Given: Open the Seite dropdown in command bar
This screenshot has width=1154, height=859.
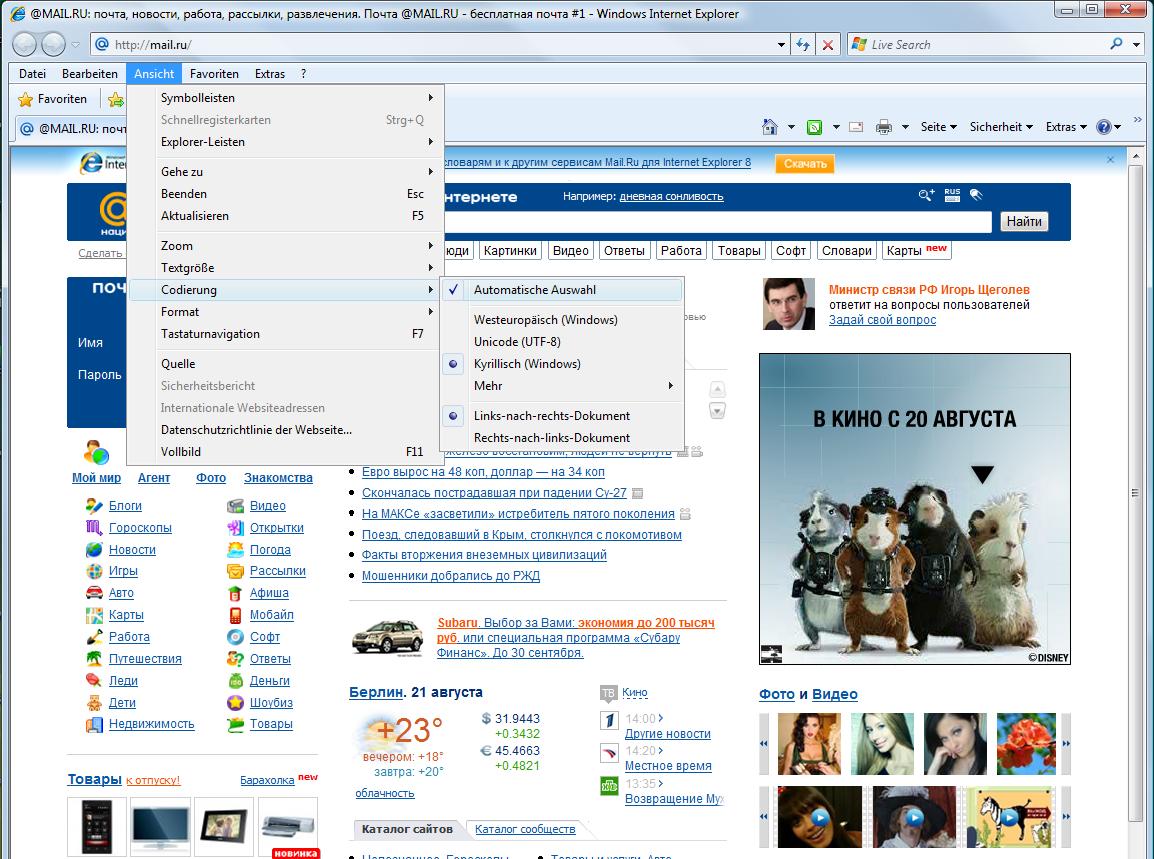Looking at the screenshot, I should click(938, 127).
